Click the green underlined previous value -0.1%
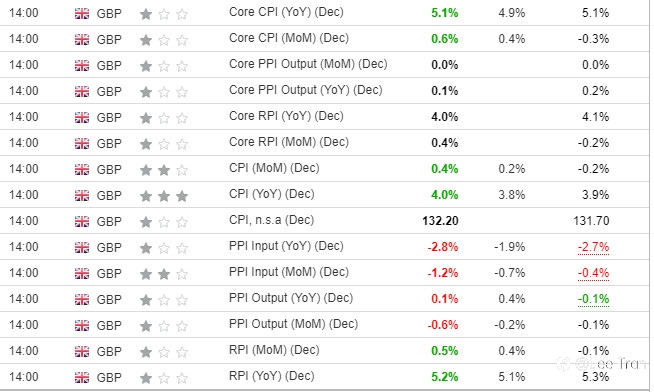This screenshot has width=654, height=392. coord(593,299)
